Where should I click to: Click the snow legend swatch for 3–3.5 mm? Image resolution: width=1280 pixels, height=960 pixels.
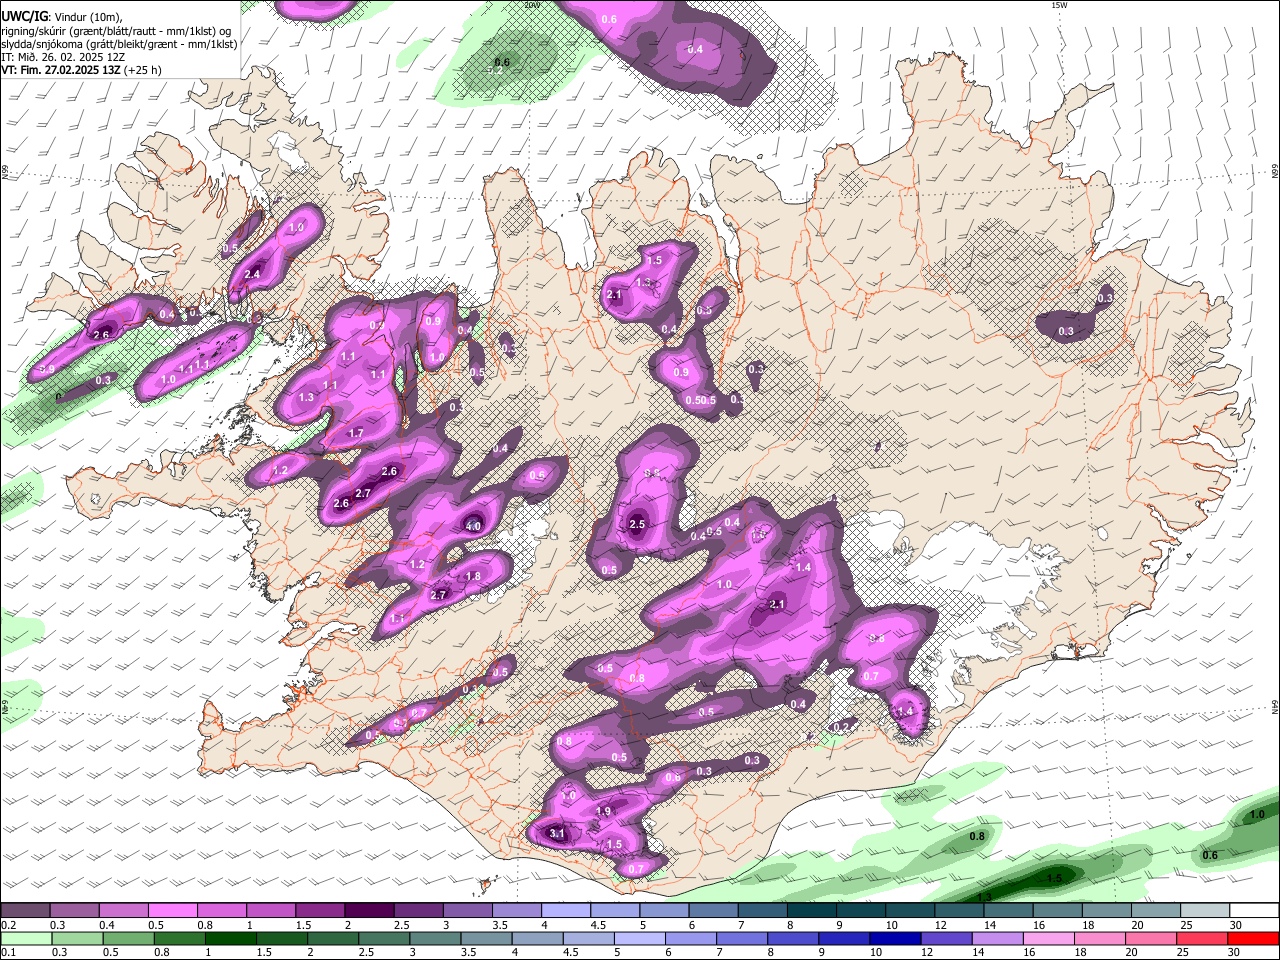(467, 911)
